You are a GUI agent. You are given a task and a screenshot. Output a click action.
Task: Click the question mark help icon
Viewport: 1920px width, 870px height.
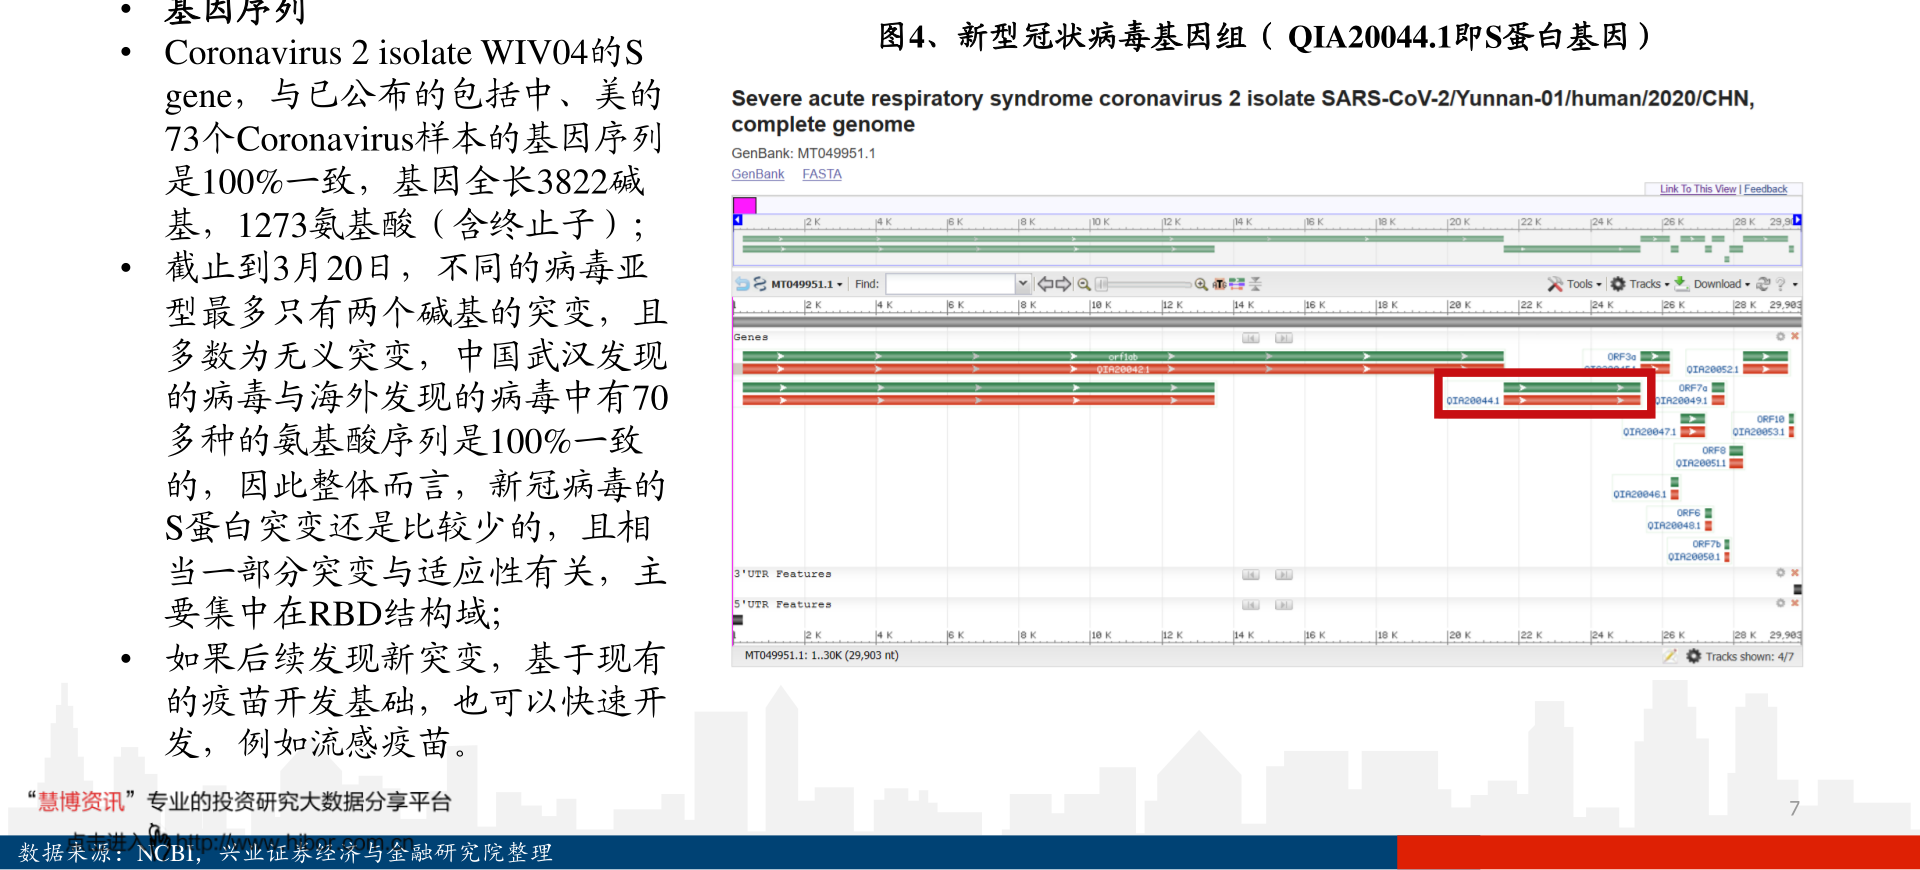pyautogui.click(x=1780, y=284)
